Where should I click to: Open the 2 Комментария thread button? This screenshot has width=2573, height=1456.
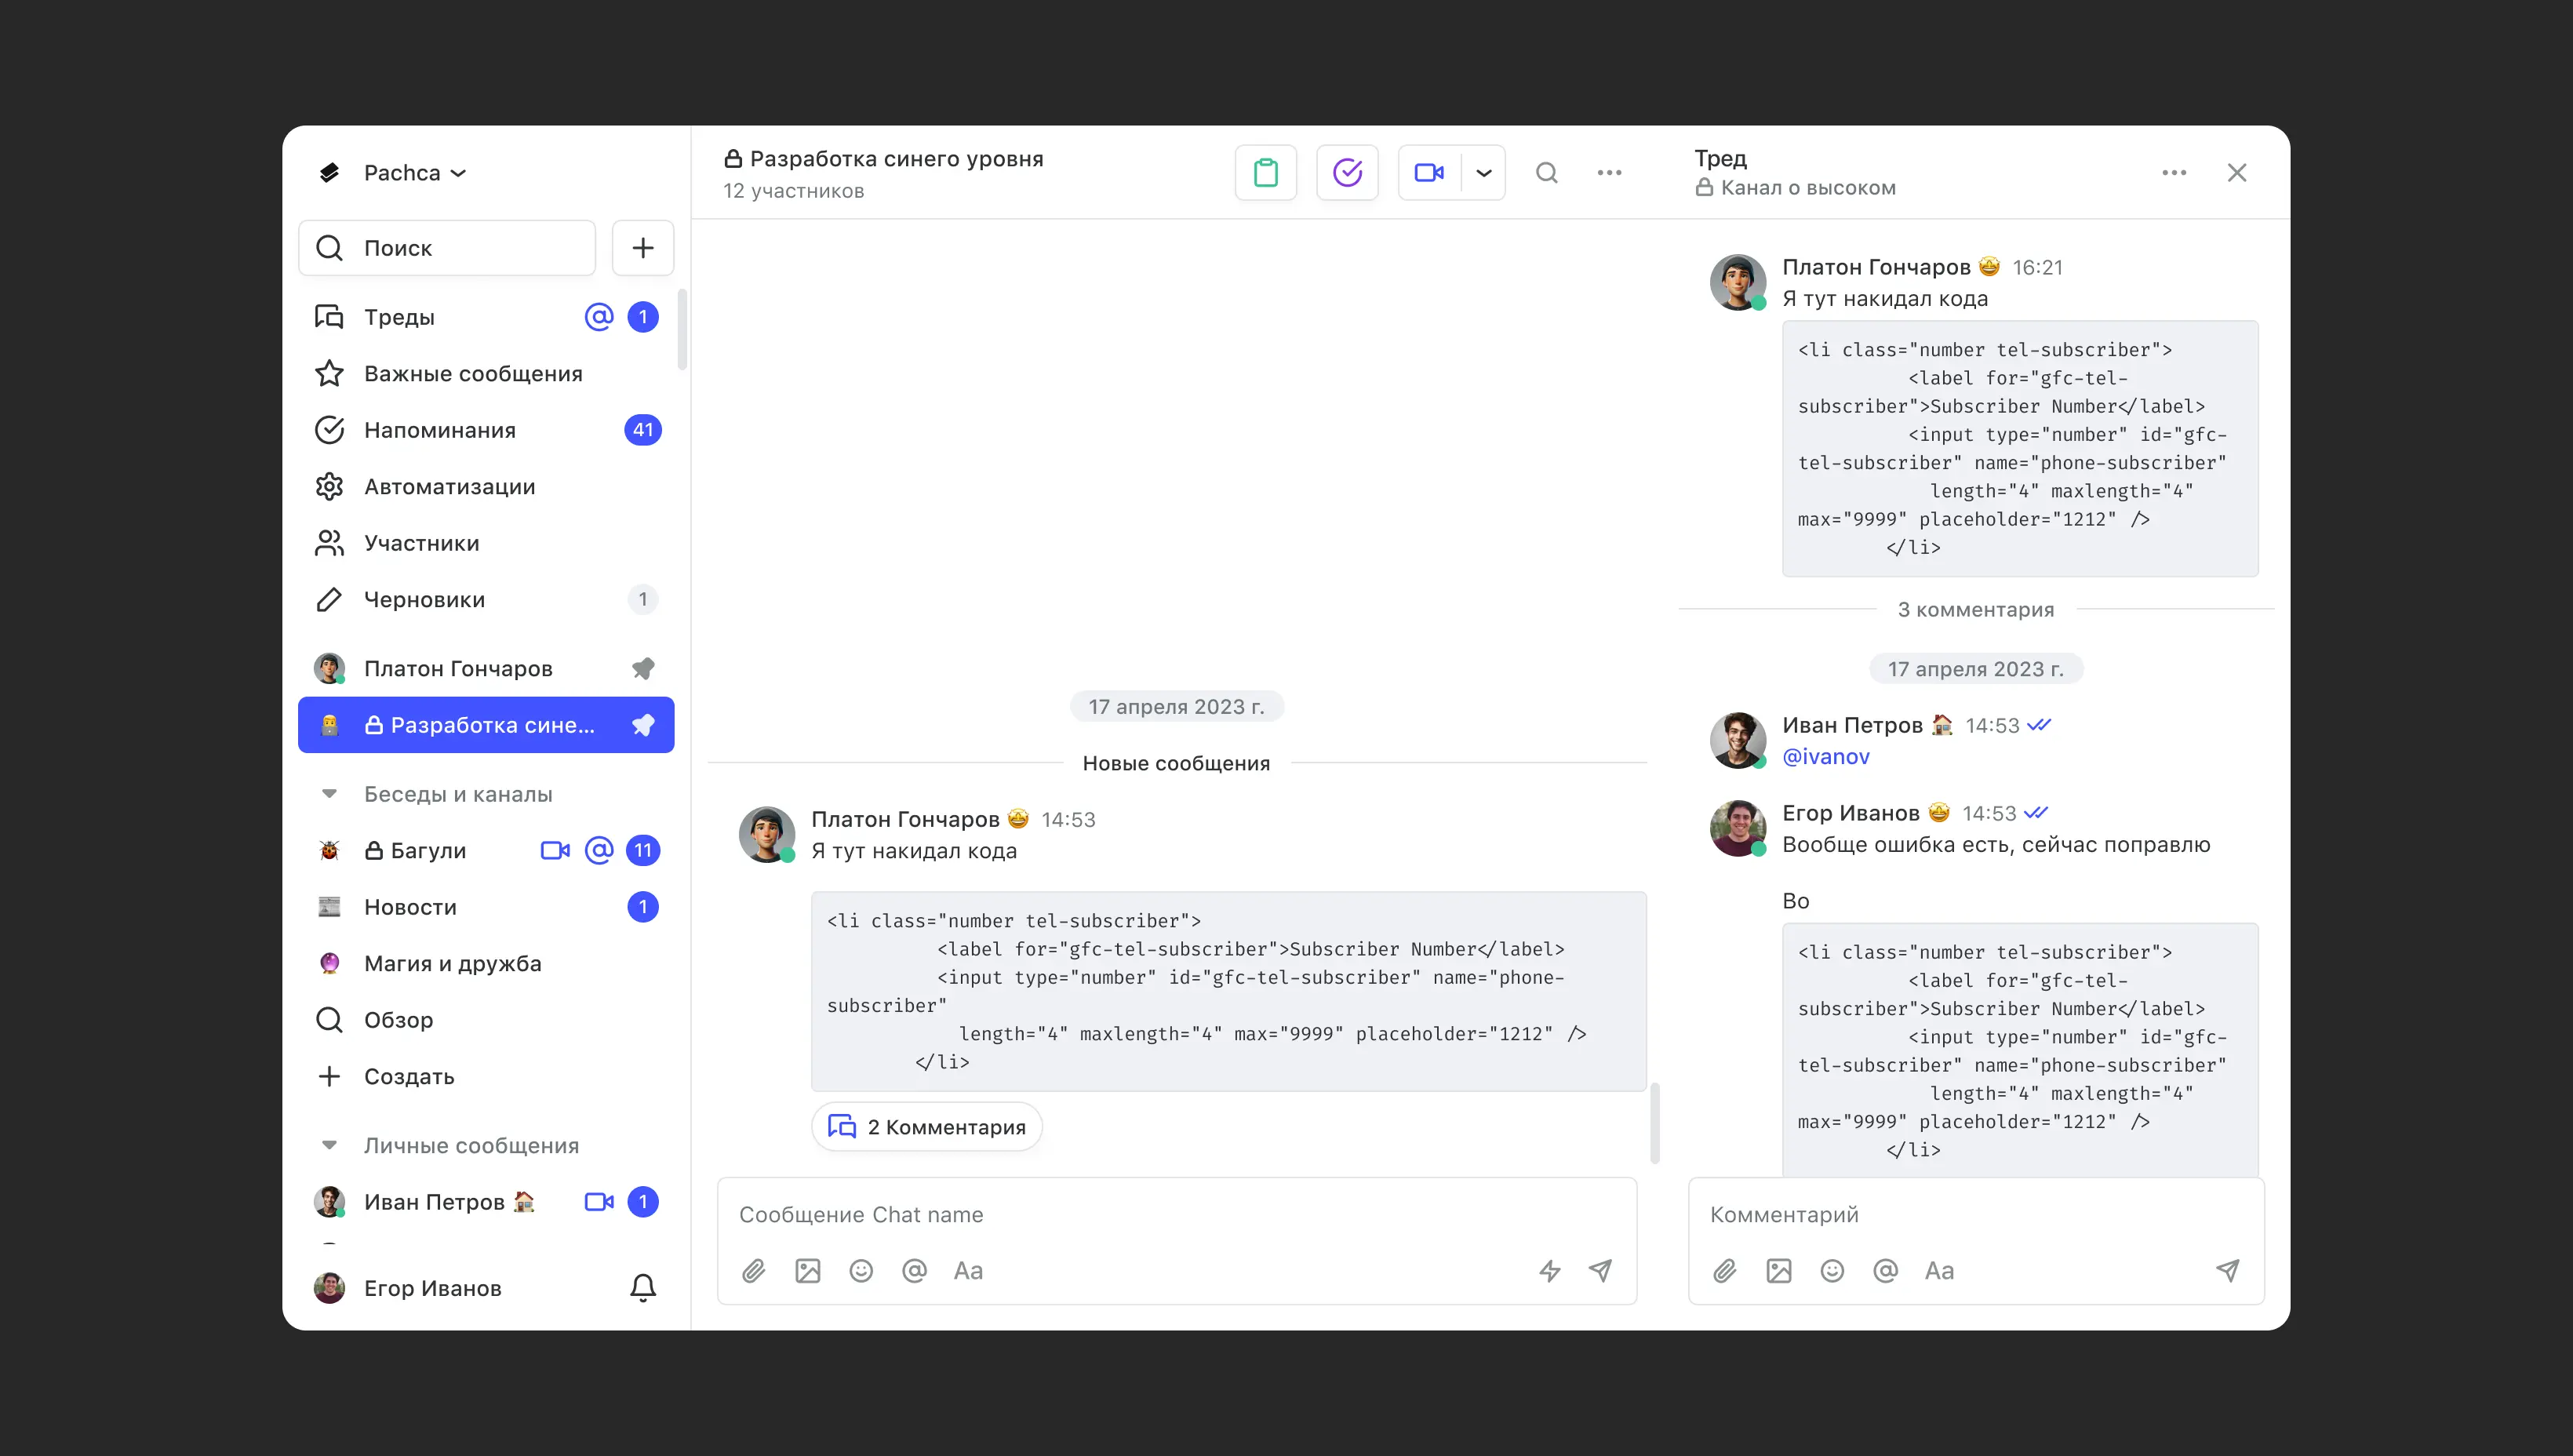pos(927,1127)
